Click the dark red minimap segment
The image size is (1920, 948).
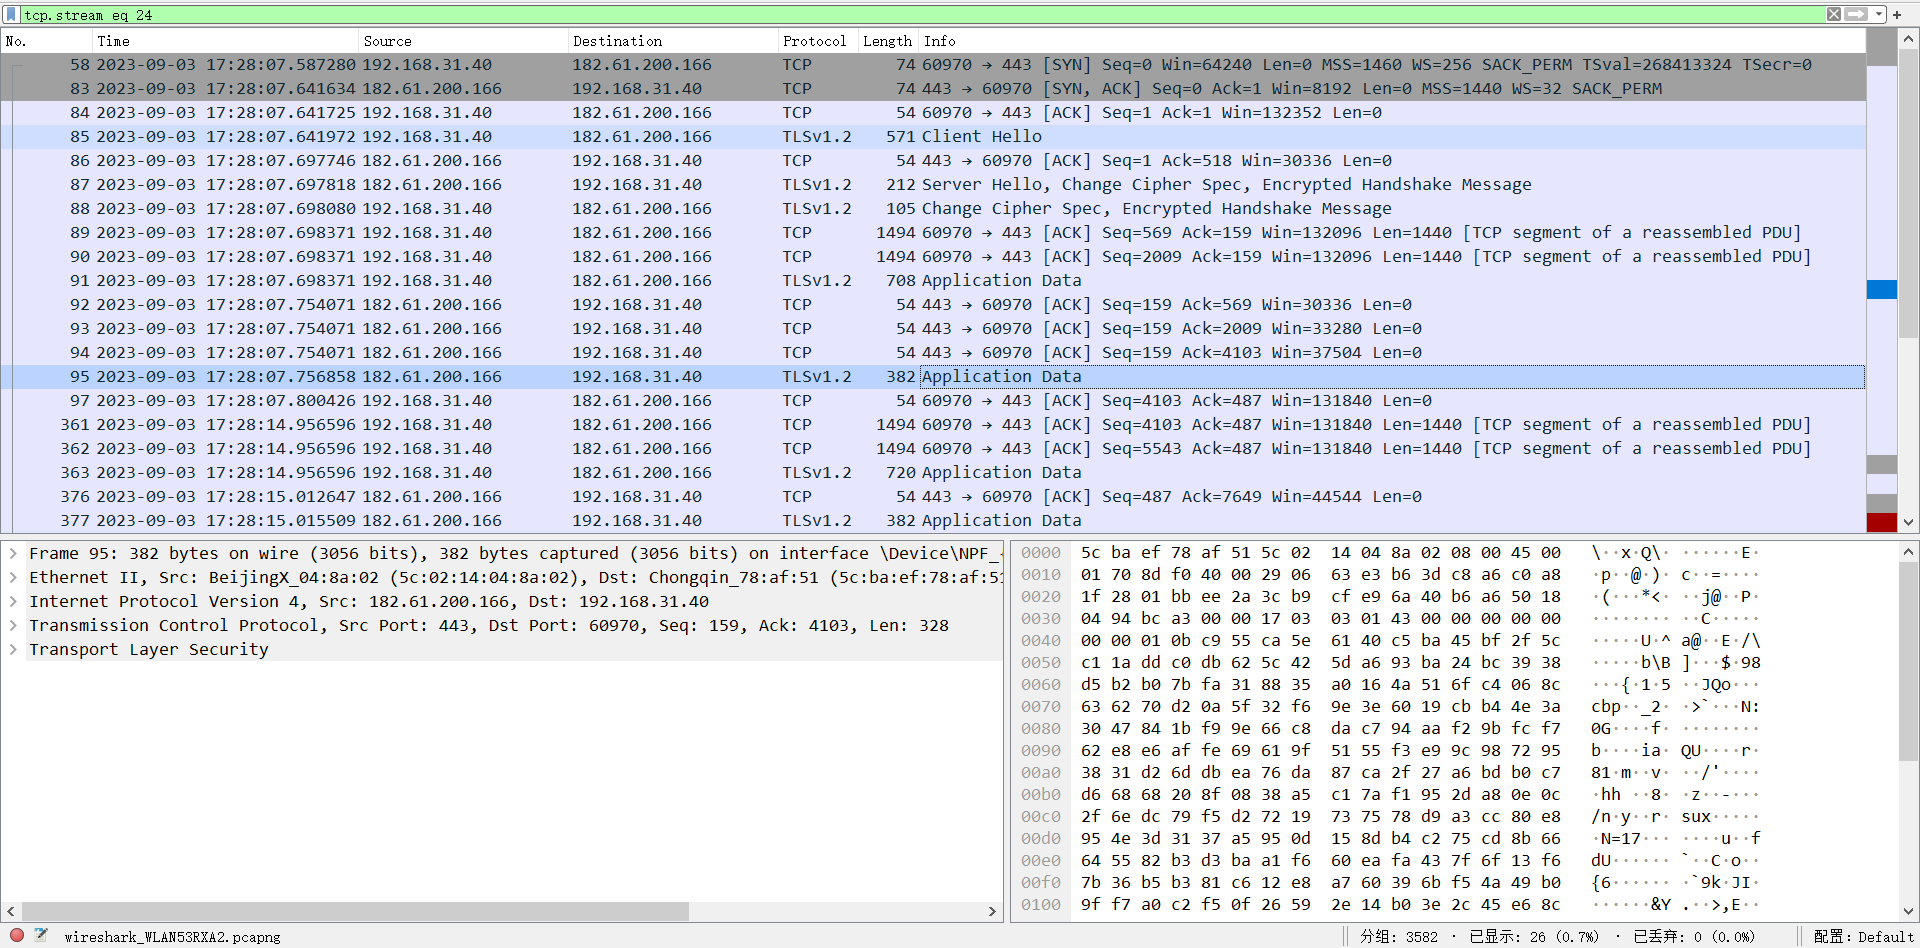[x=1882, y=522]
